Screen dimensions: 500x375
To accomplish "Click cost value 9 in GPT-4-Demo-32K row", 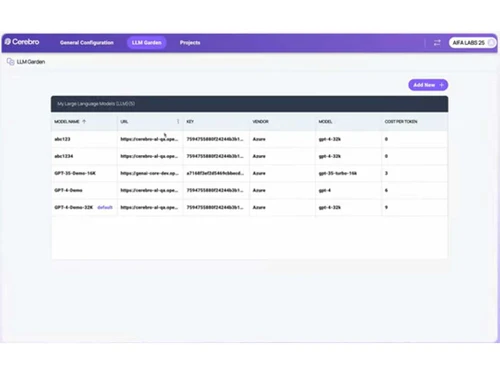I will point(386,207).
